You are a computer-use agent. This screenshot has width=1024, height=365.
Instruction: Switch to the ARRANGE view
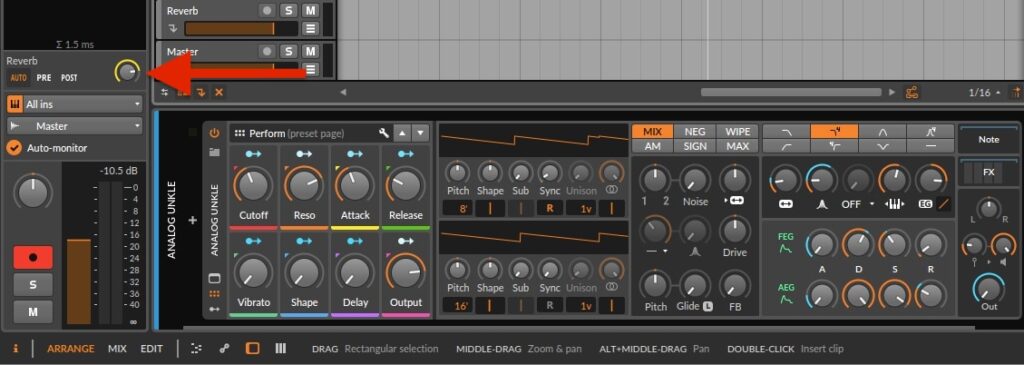pyautogui.click(x=71, y=349)
